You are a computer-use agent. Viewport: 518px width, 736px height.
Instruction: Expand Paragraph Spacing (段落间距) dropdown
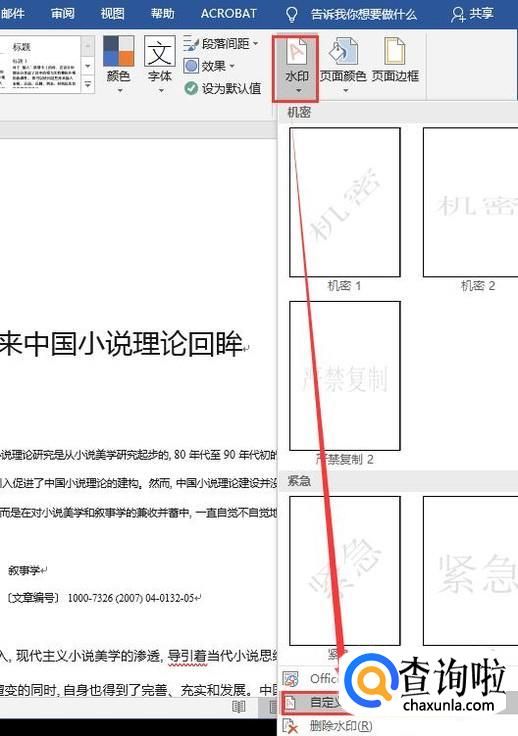click(221, 44)
